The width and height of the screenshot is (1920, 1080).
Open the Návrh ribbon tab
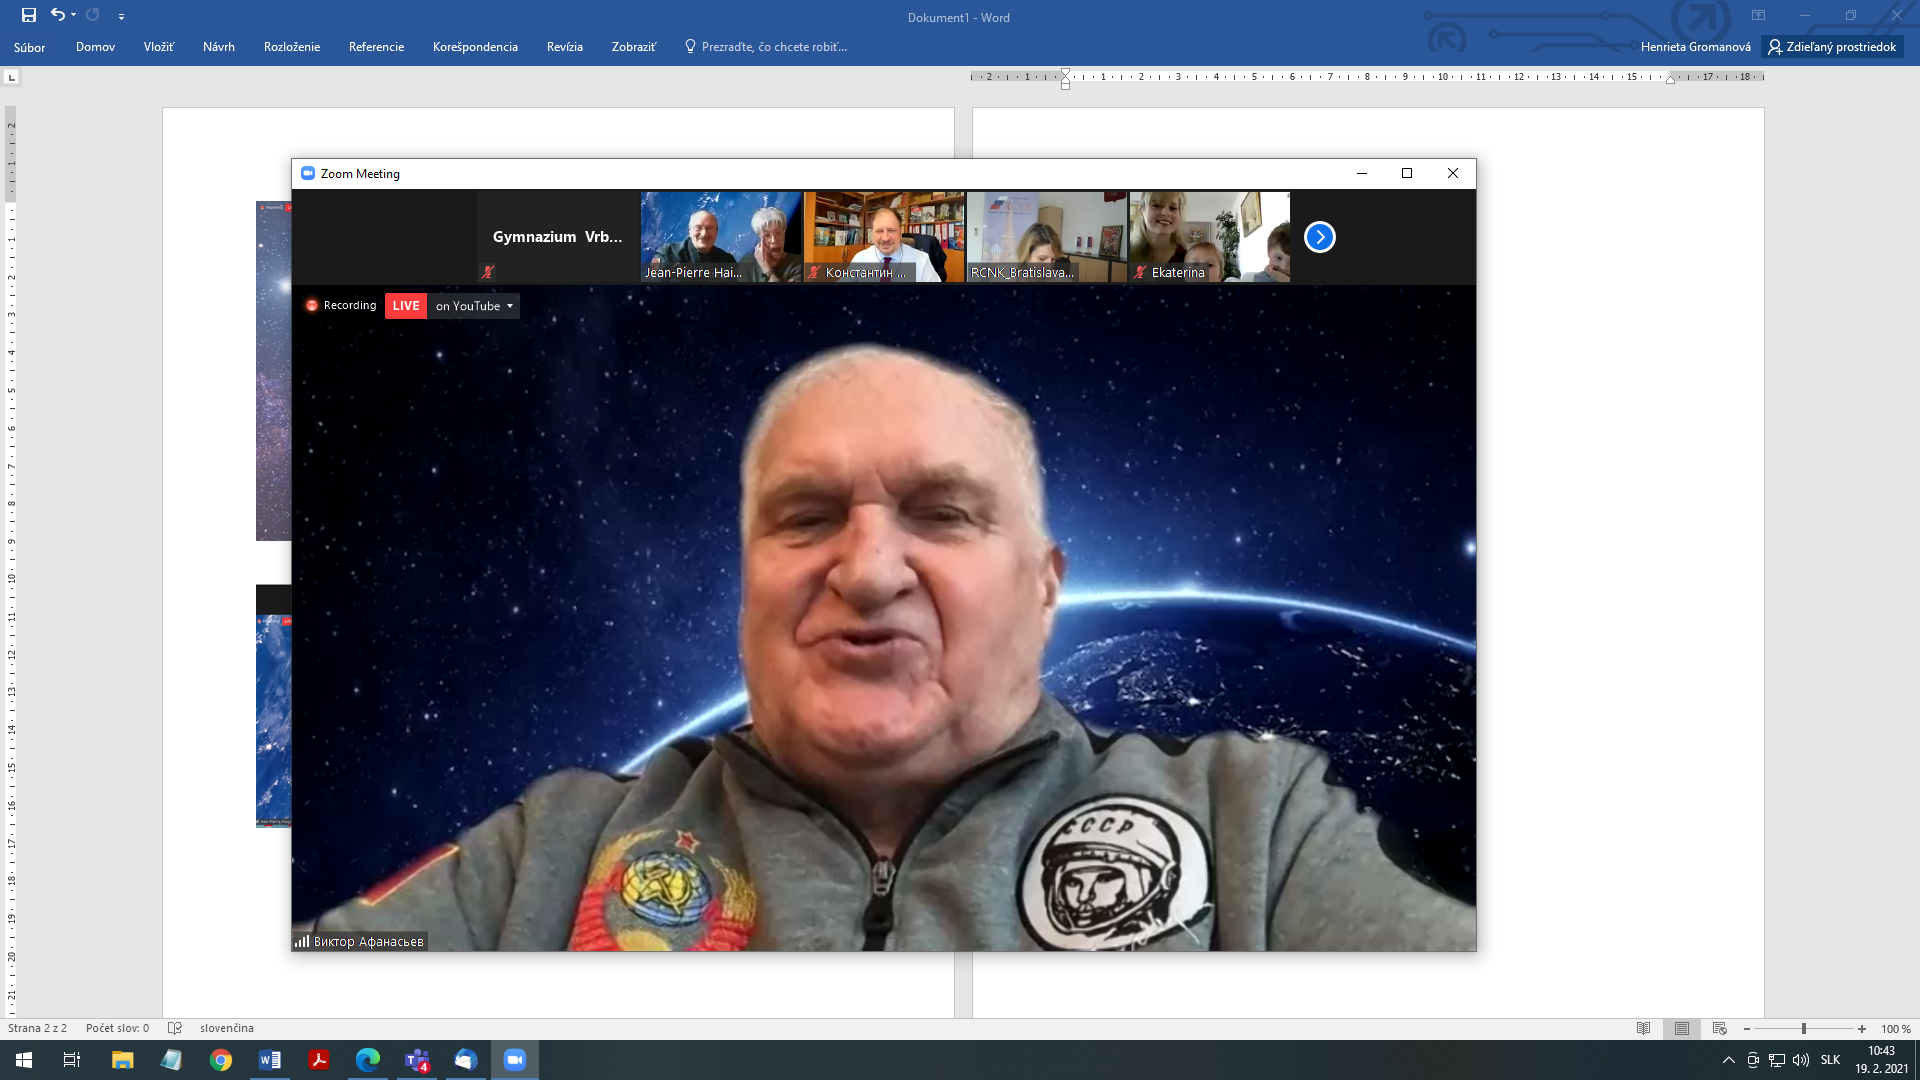(x=218, y=47)
